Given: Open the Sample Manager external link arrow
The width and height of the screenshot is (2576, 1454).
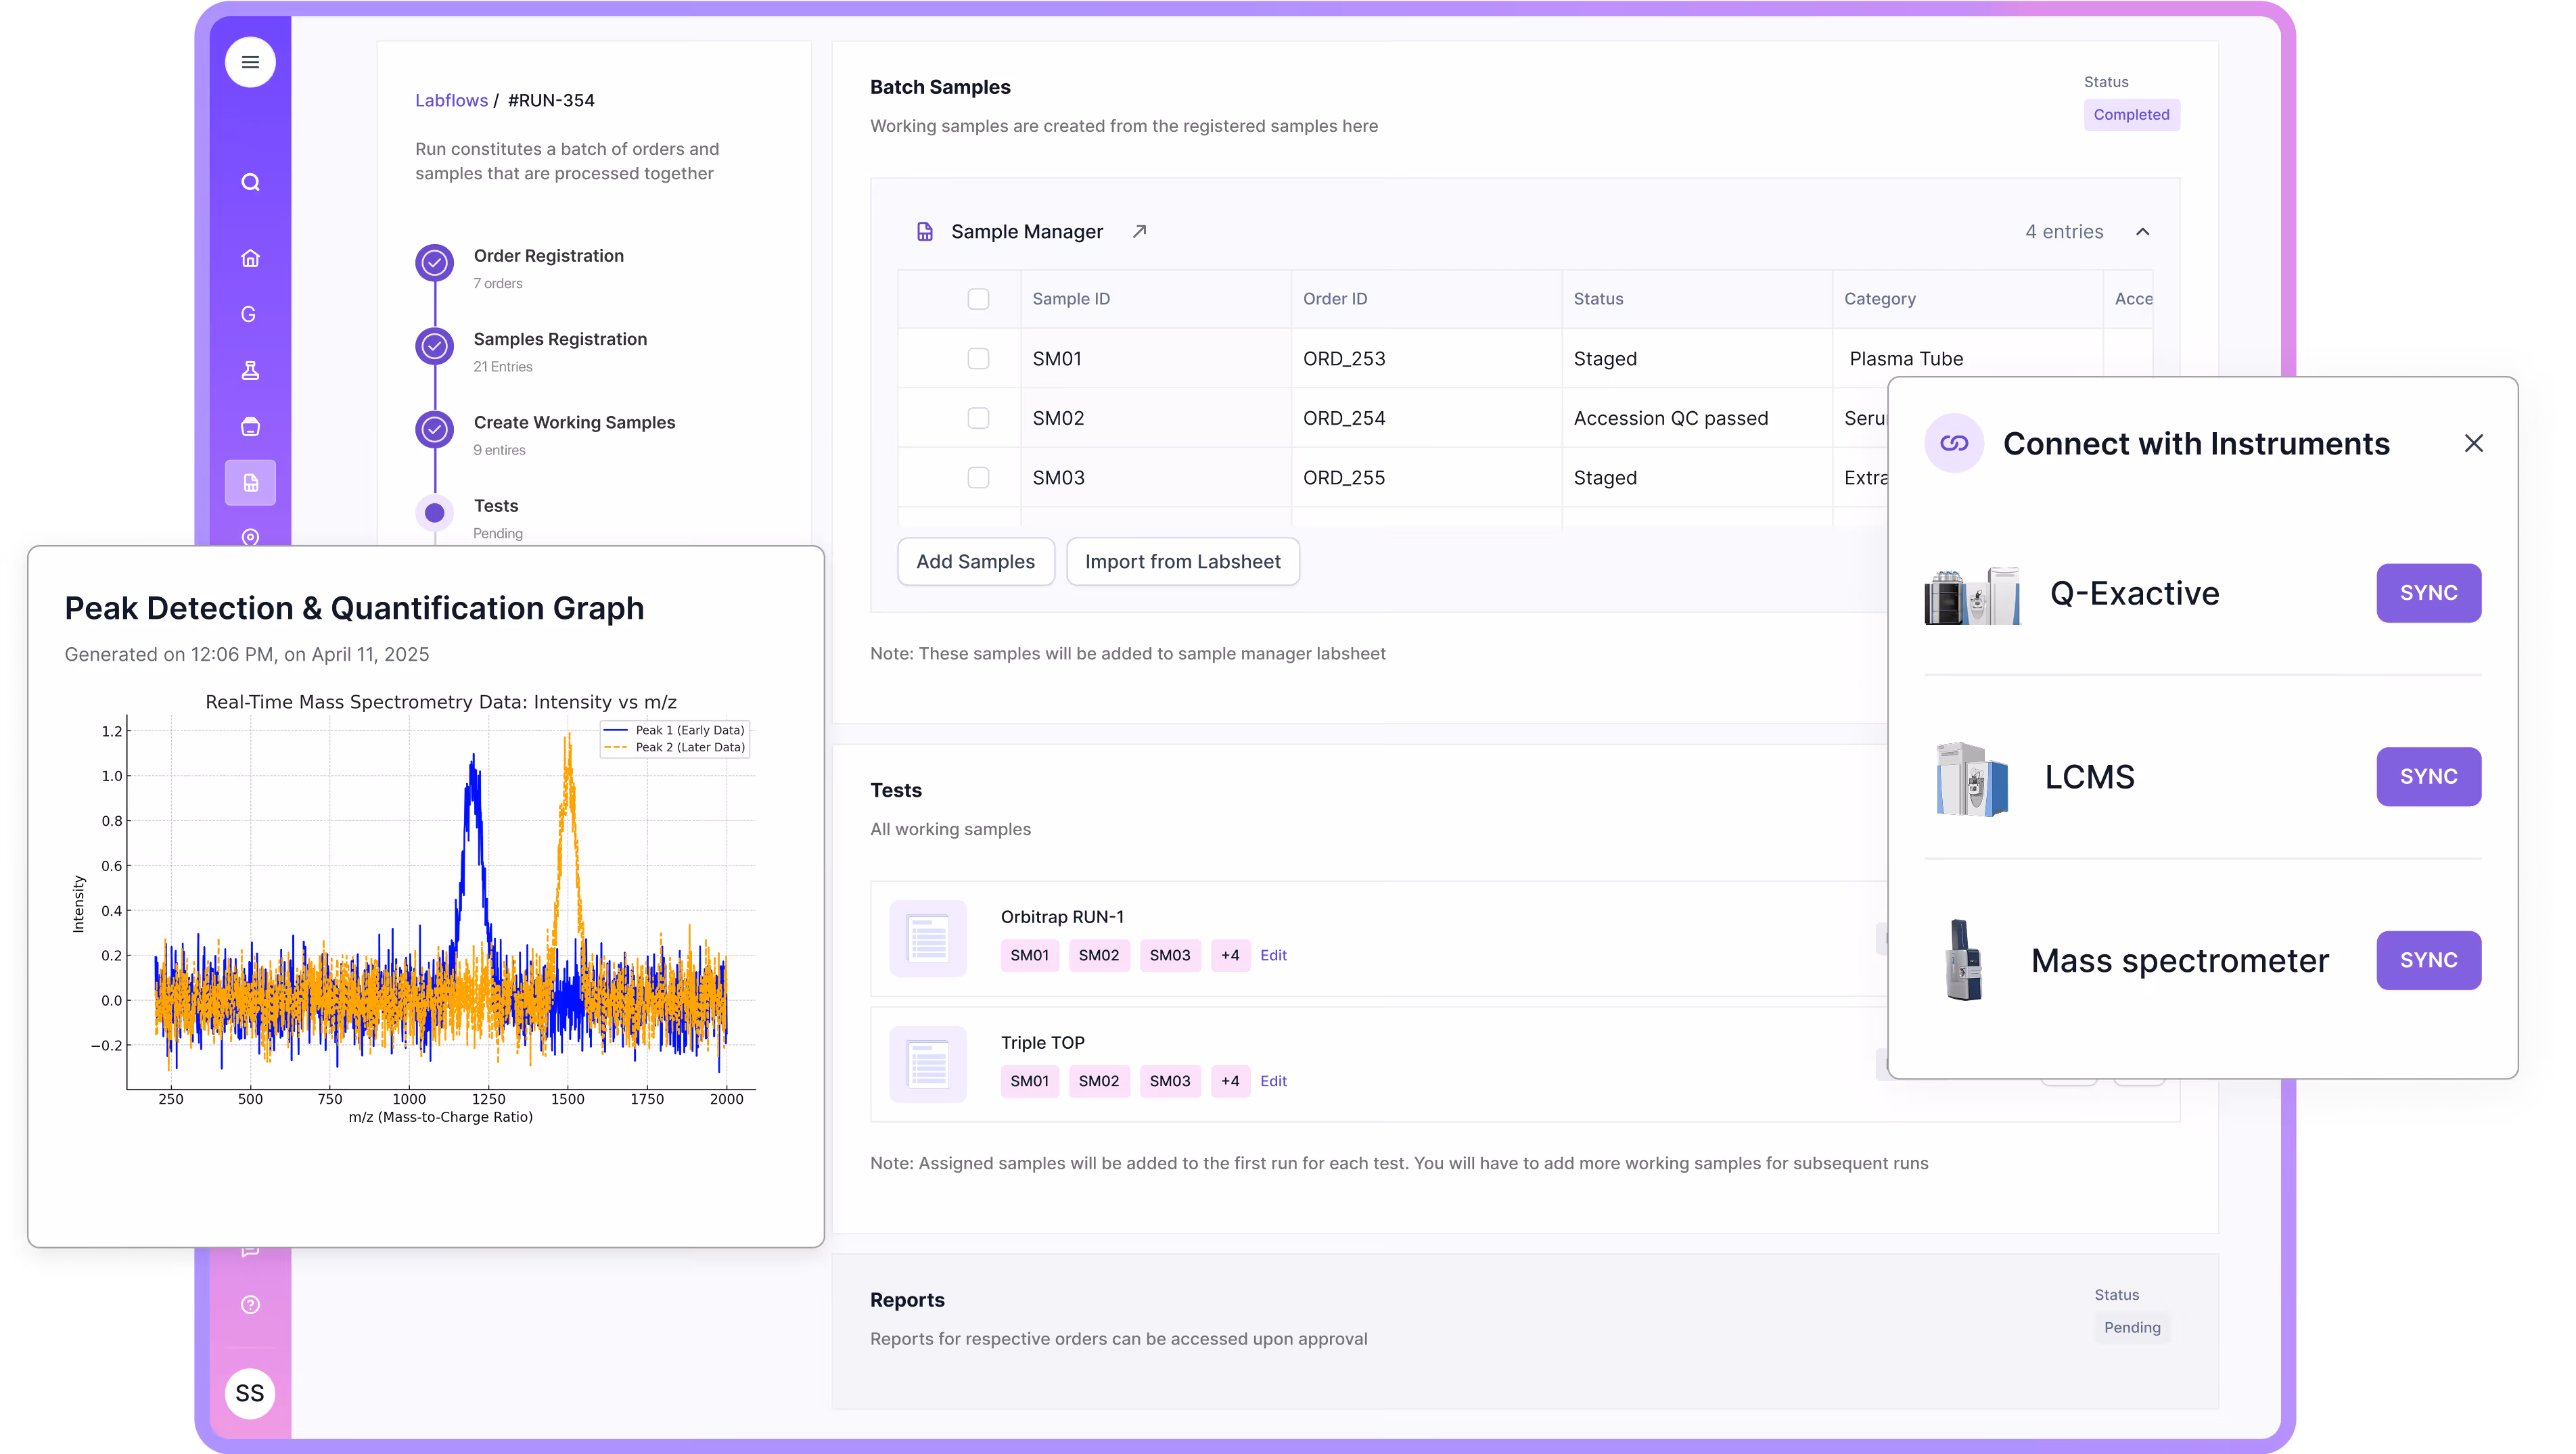Looking at the screenshot, I should click(1139, 231).
